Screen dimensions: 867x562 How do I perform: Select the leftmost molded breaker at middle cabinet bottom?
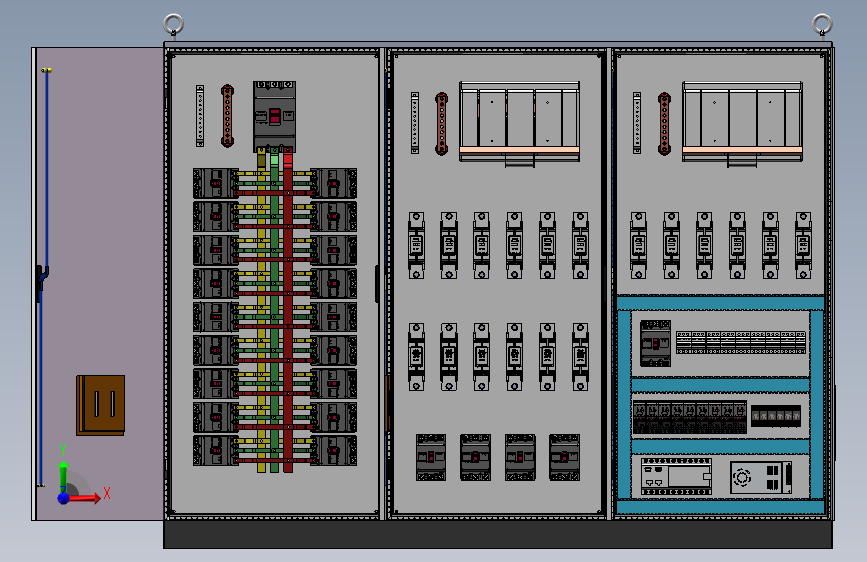coord(431,457)
